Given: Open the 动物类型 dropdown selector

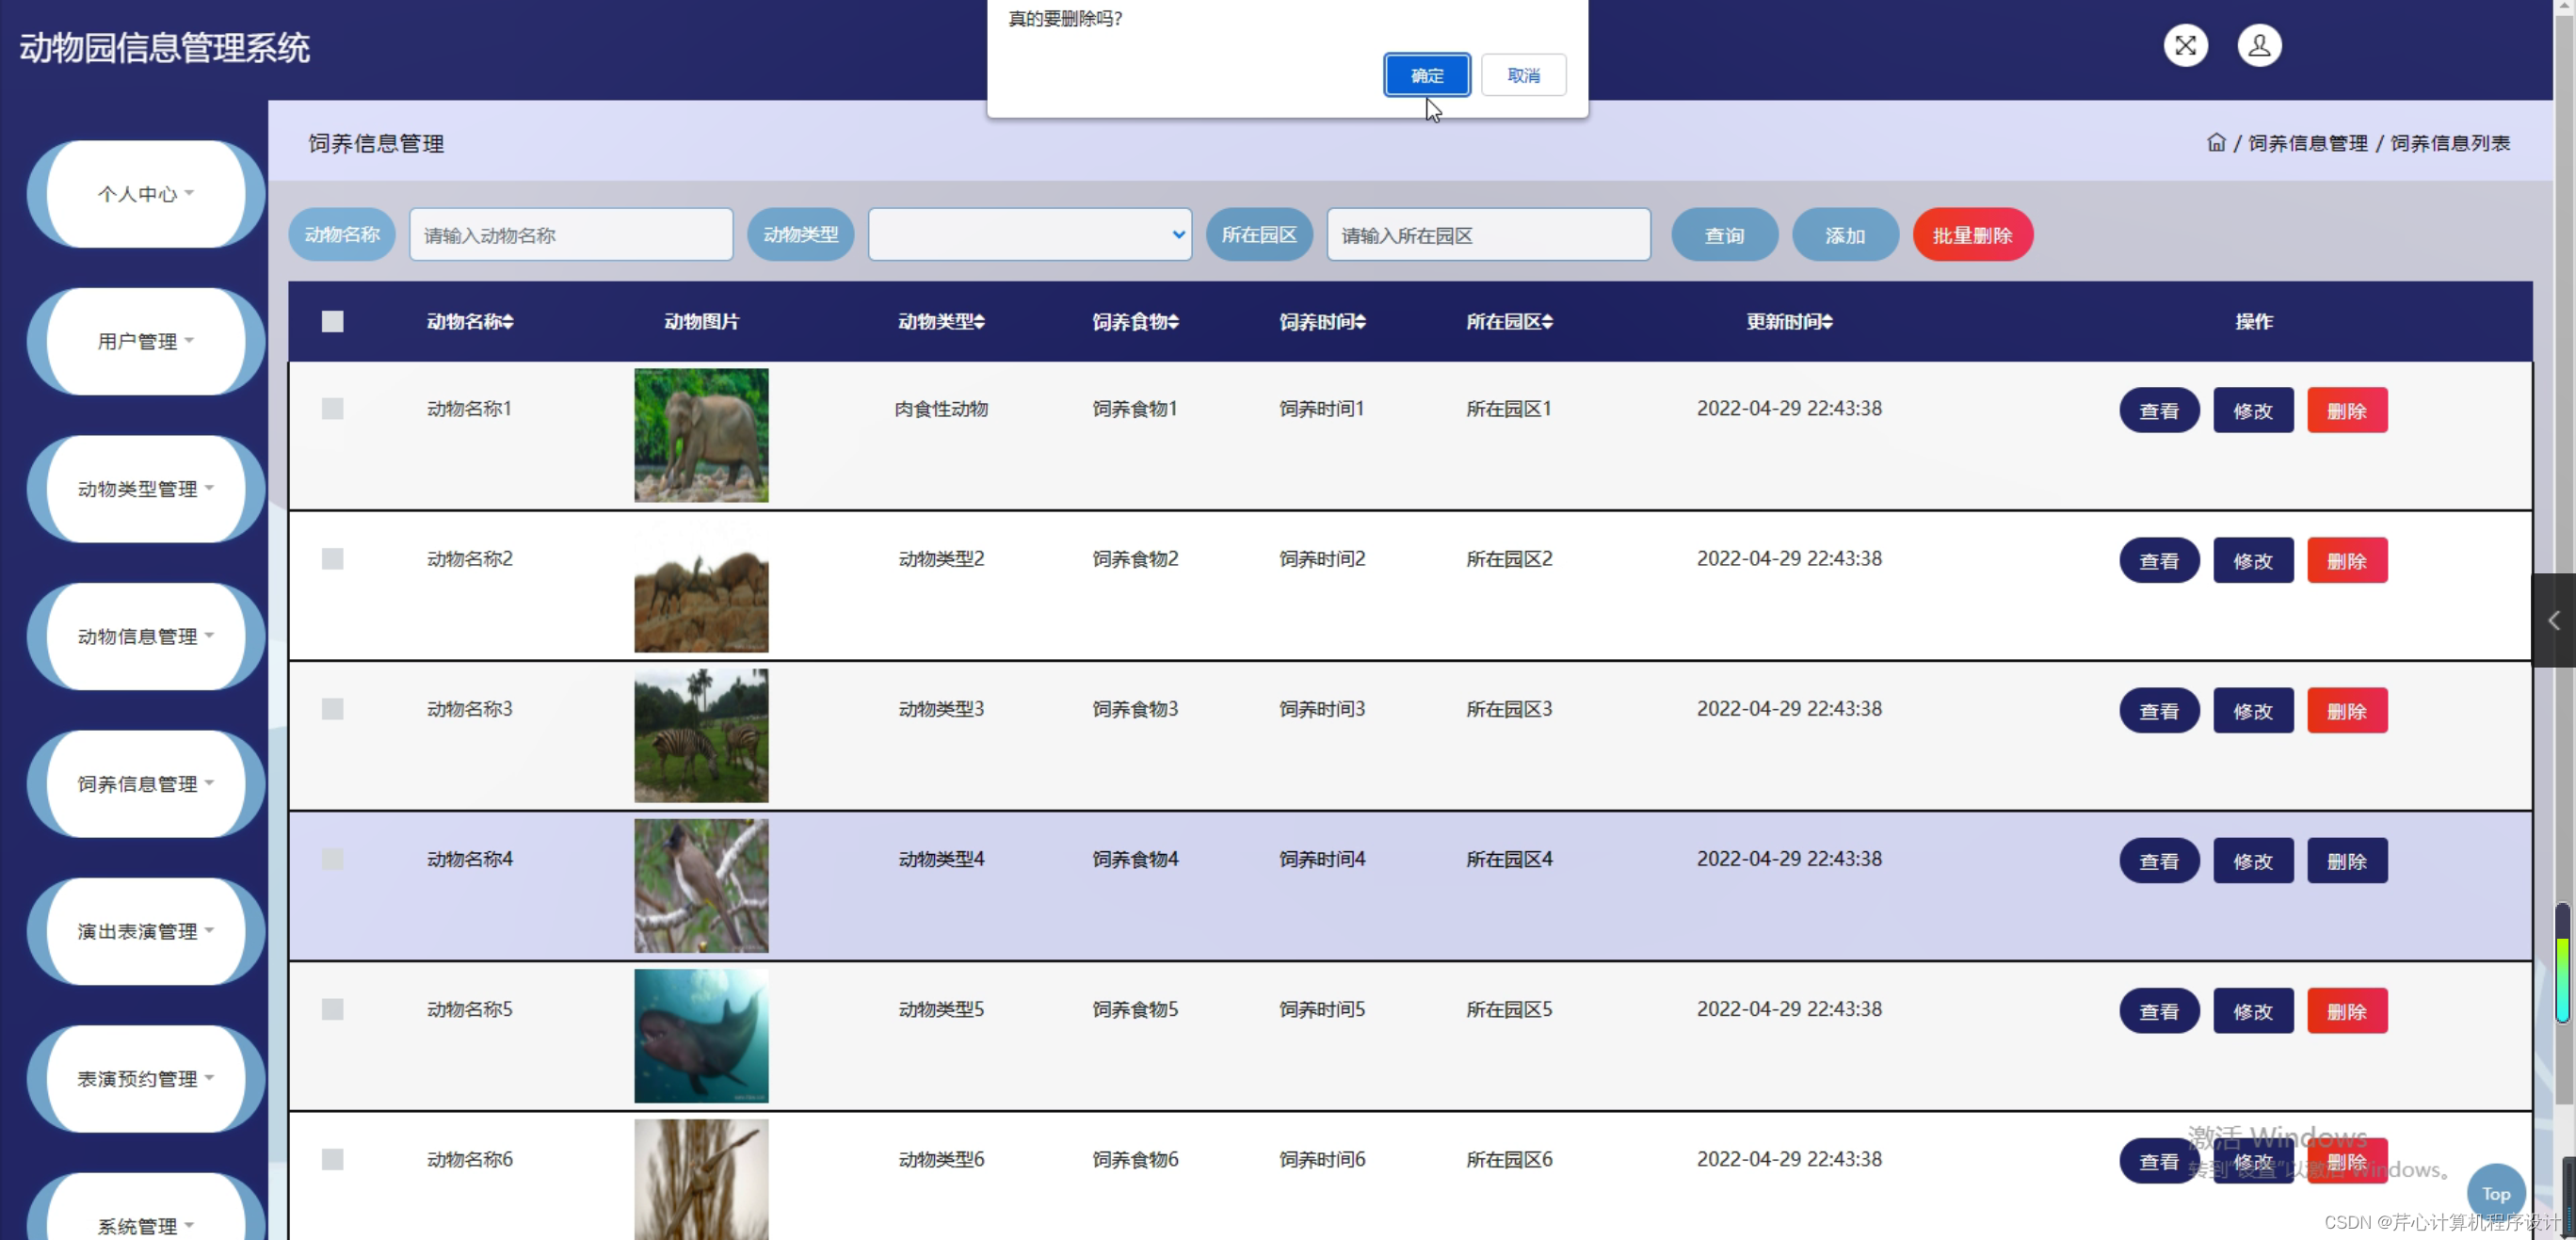Looking at the screenshot, I should (x=1029, y=234).
